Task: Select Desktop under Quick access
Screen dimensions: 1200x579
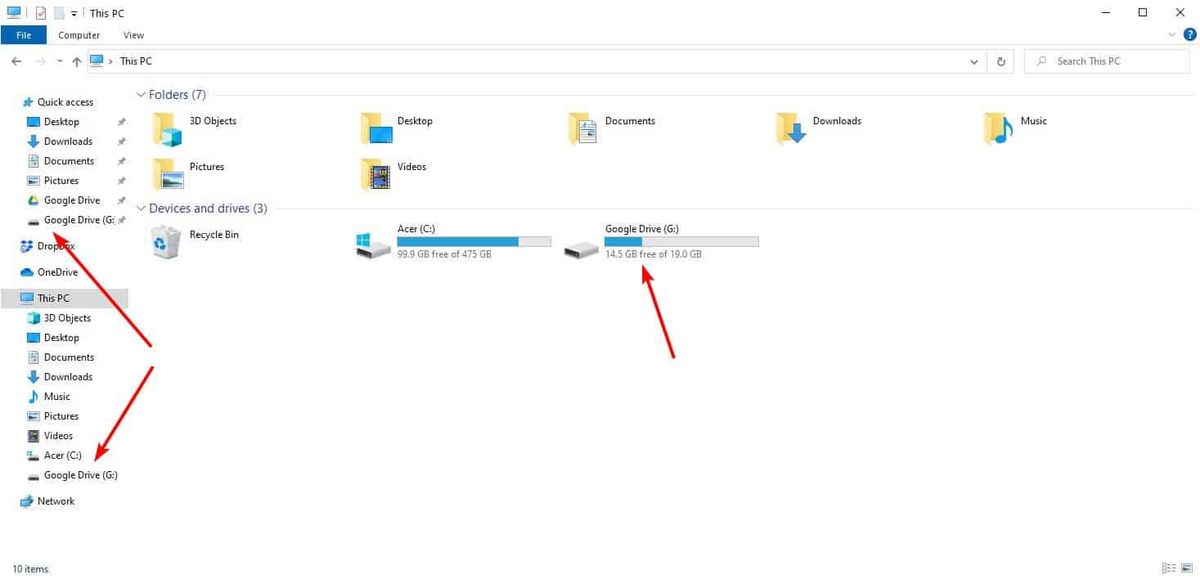Action: click(x=61, y=122)
